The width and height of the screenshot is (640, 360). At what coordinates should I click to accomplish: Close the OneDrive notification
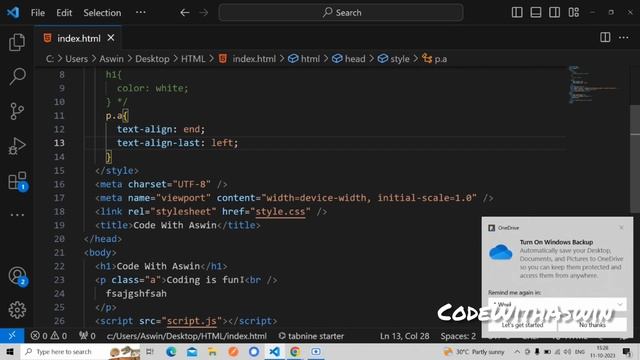pos(621,227)
